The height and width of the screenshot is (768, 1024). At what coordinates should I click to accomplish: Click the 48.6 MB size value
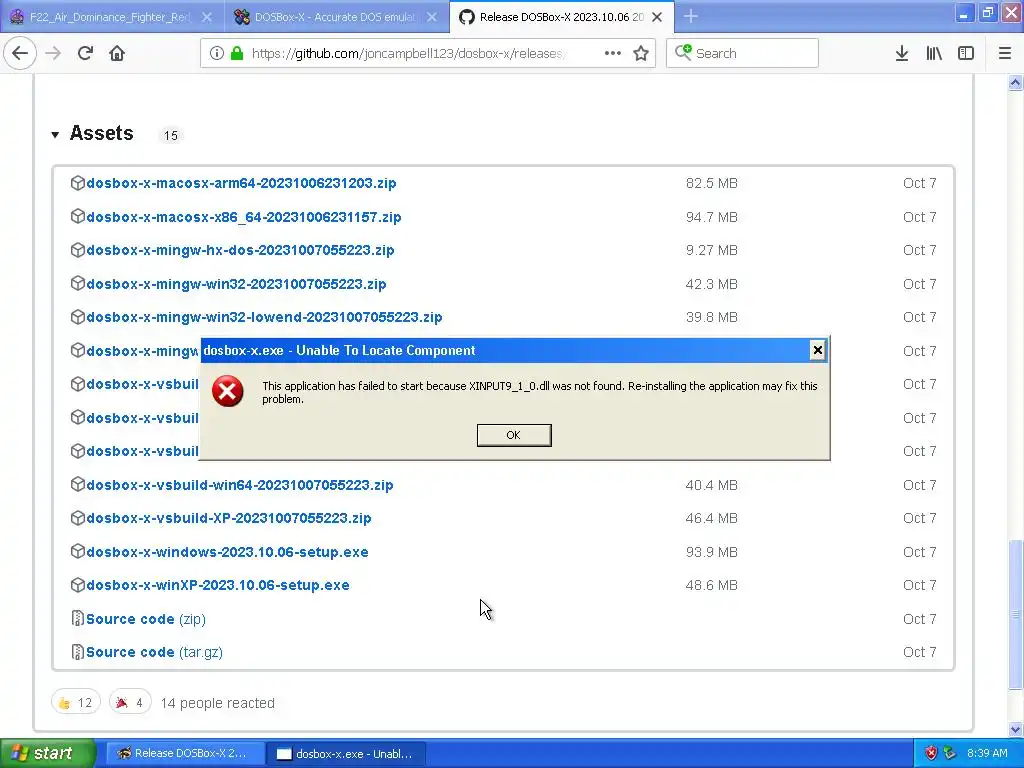711,585
